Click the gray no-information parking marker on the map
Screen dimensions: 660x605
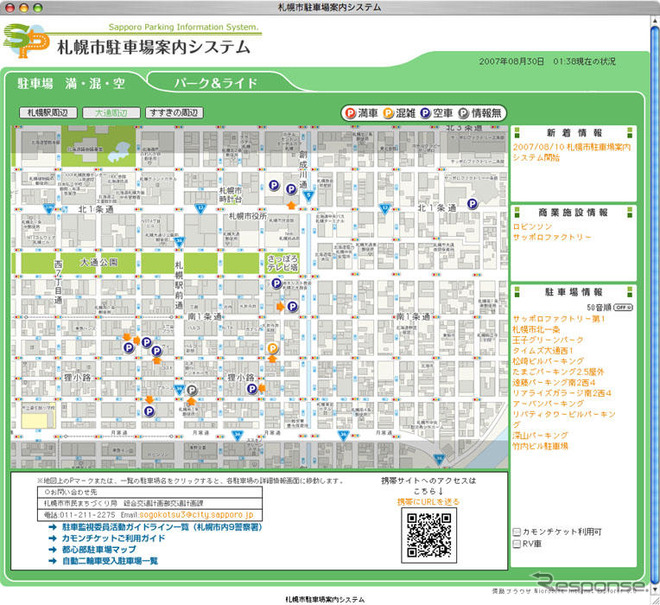tap(192, 390)
